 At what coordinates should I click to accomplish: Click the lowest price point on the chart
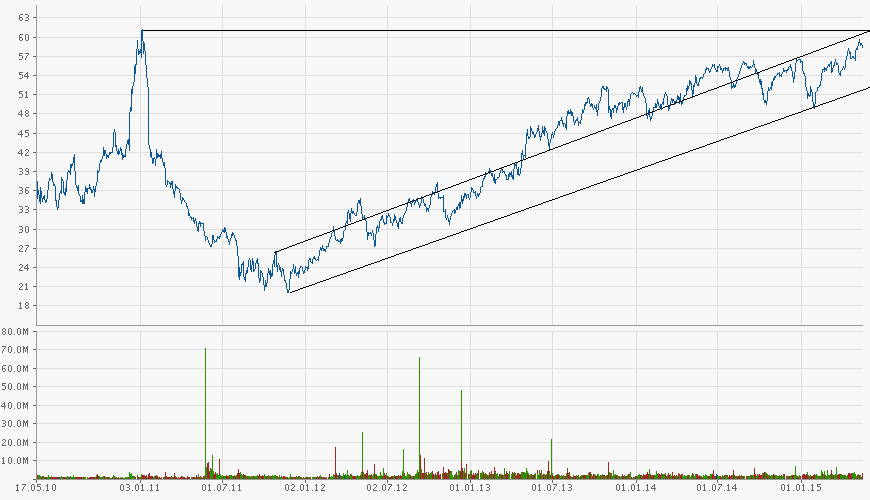[x=288, y=292]
